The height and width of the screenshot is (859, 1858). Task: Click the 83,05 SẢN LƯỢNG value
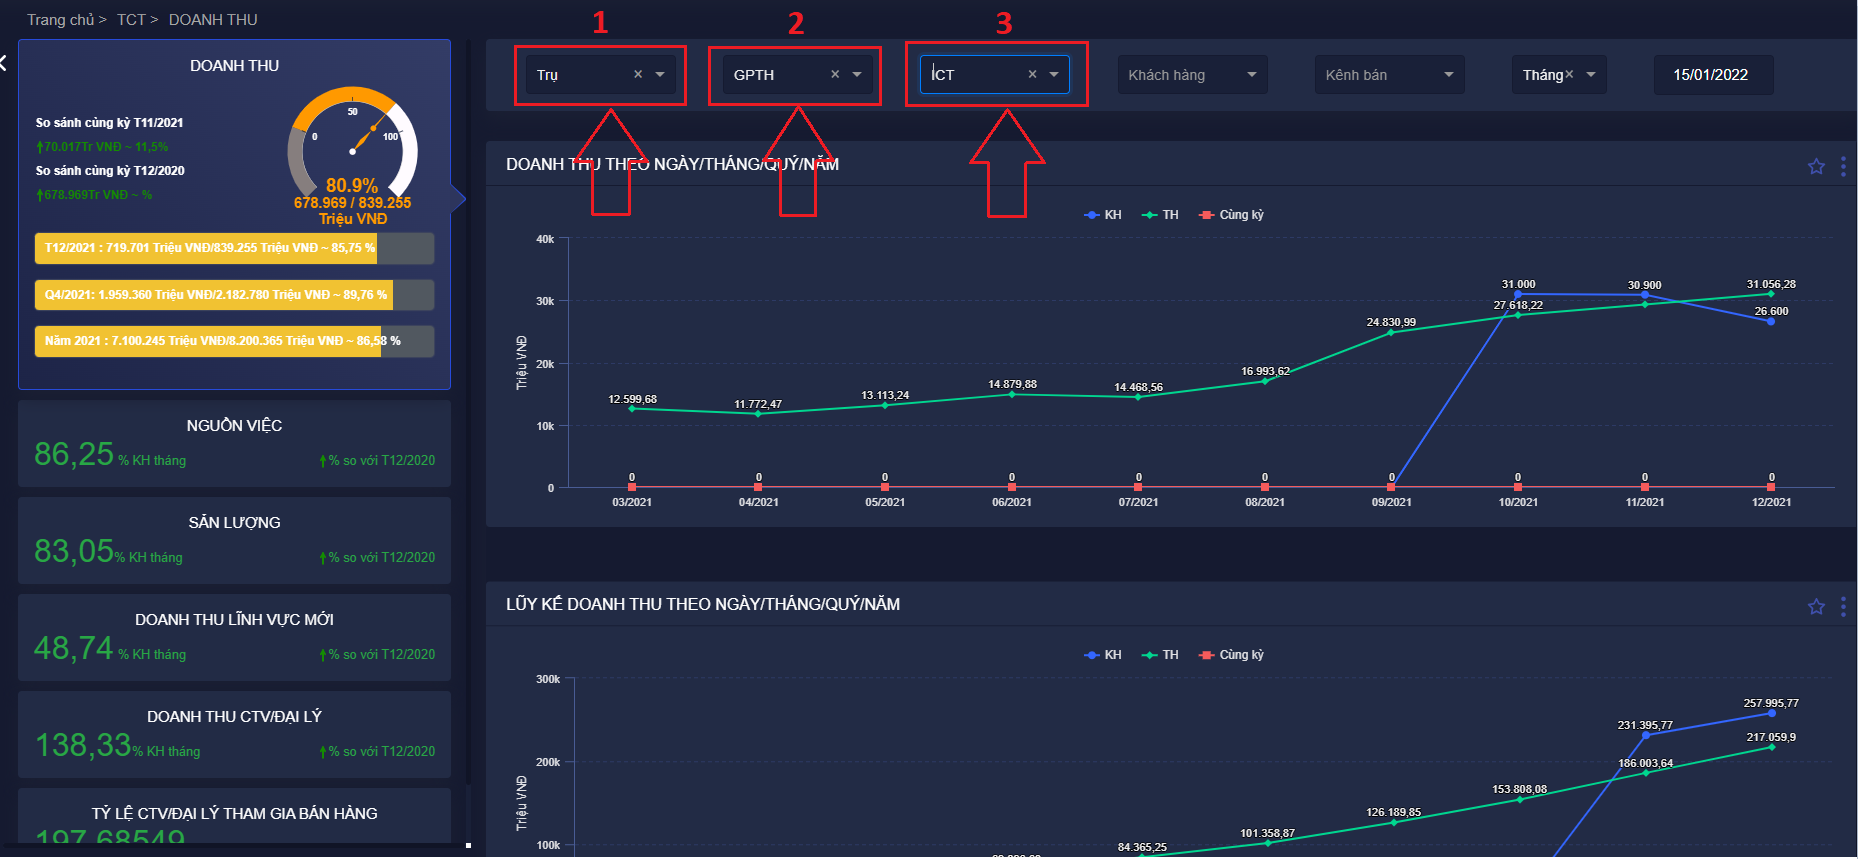click(x=74, y=551)
